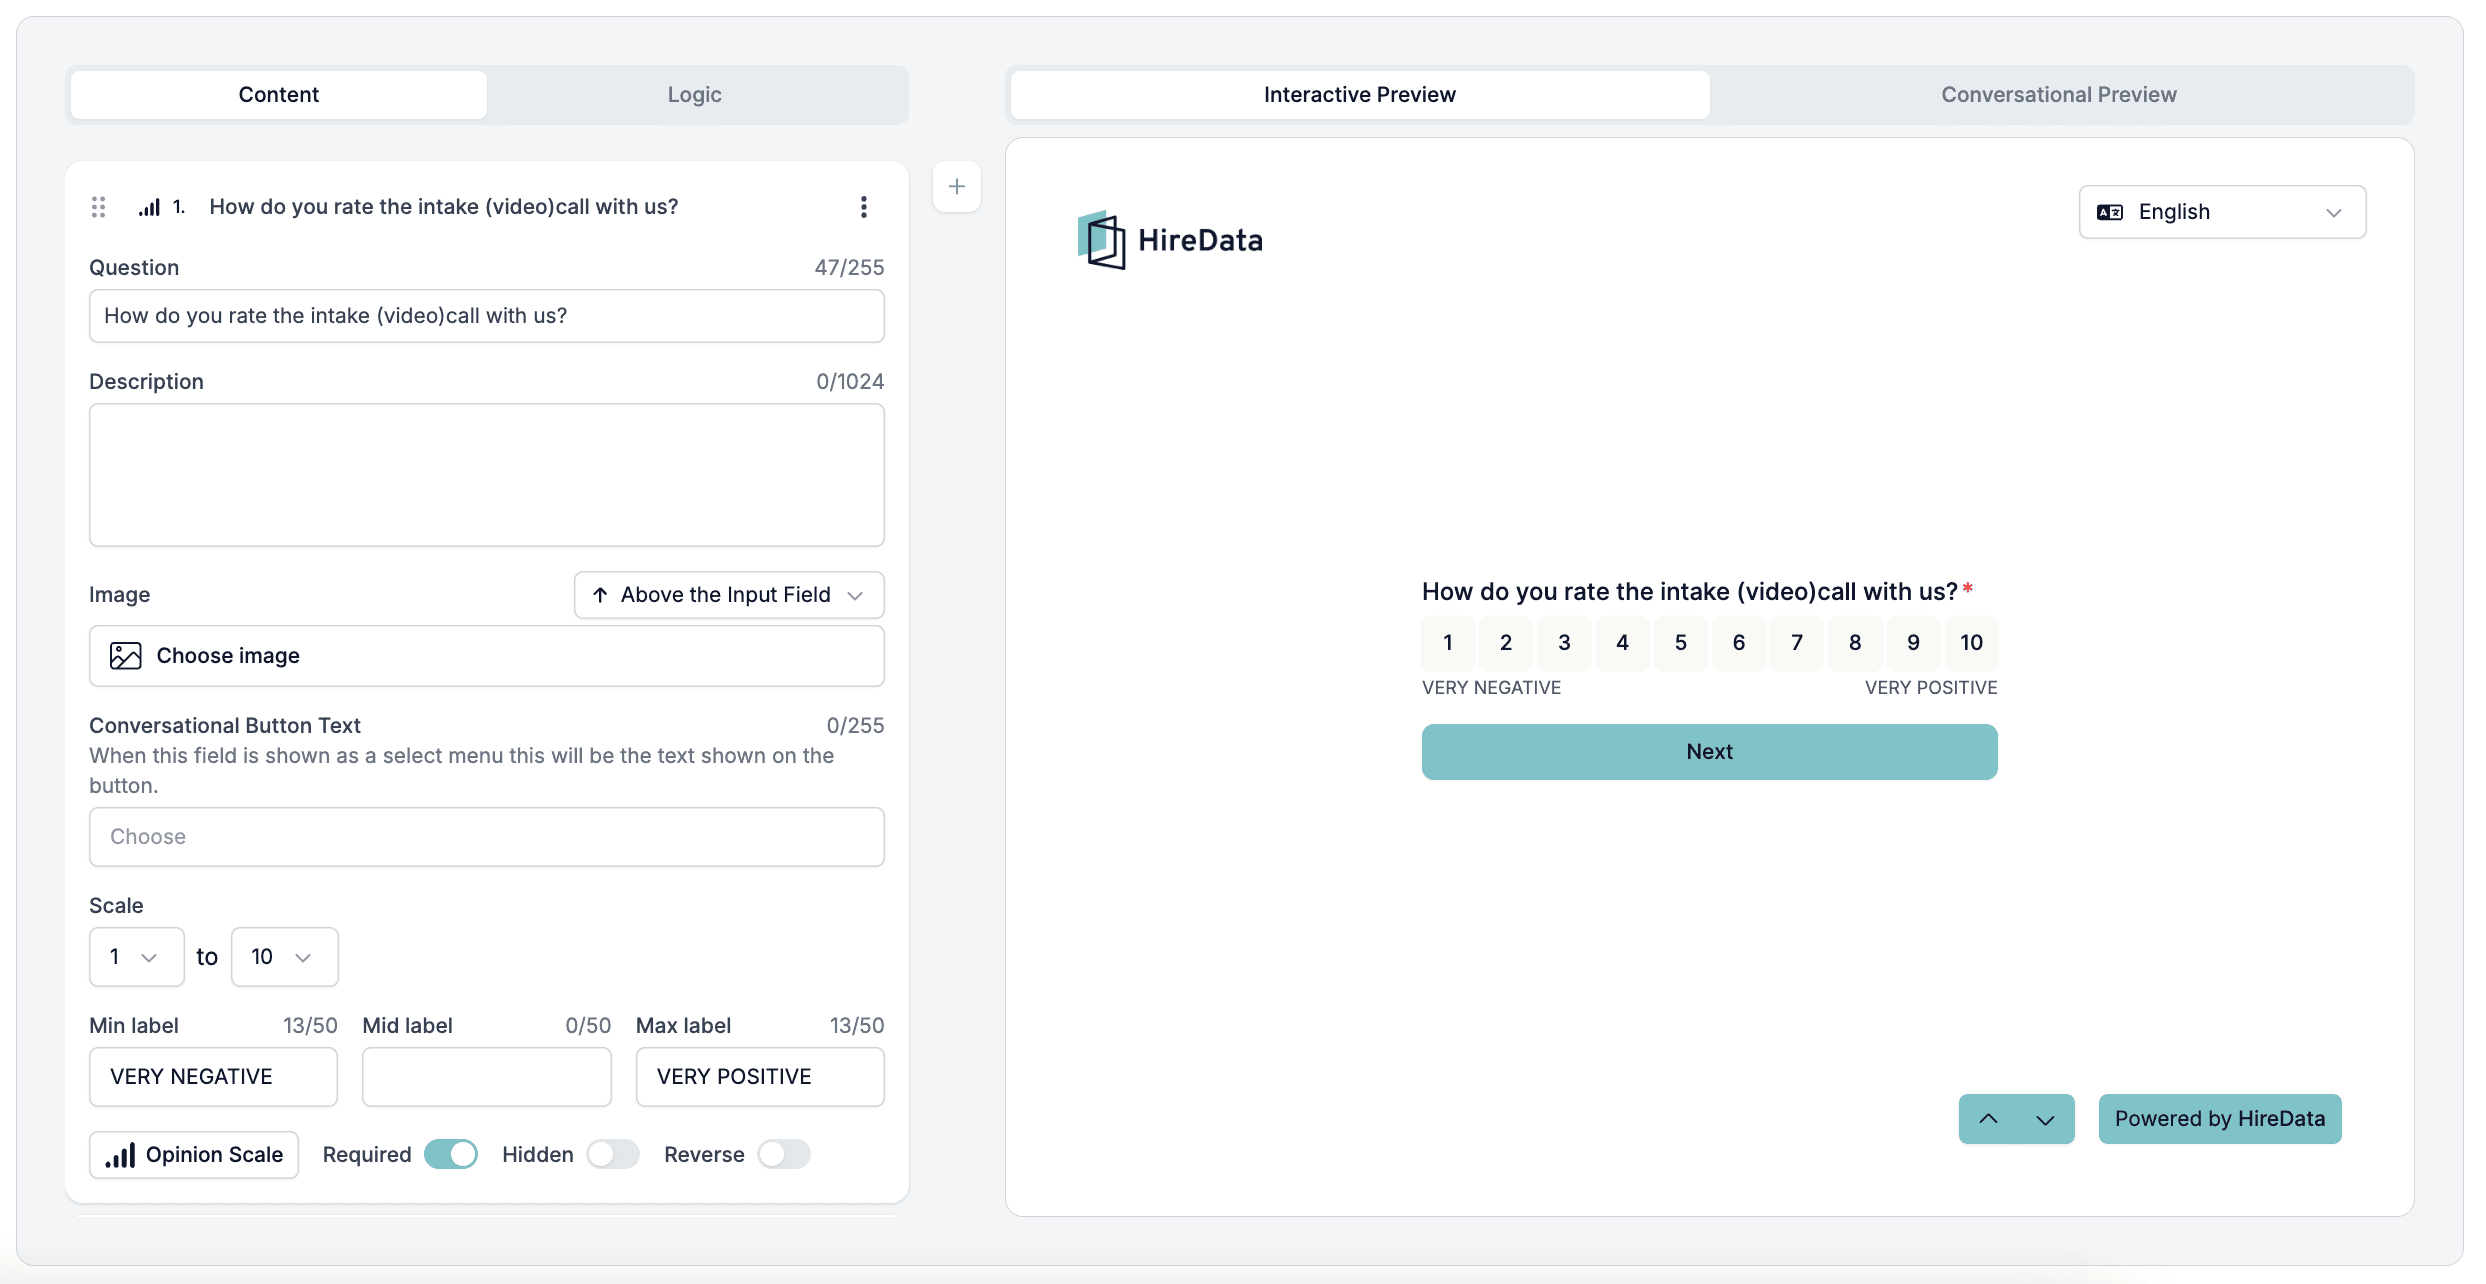Open the Above the Input Field dropdown
The width and height of the screenshot is (2486, 1284).
tap(729, 595)
